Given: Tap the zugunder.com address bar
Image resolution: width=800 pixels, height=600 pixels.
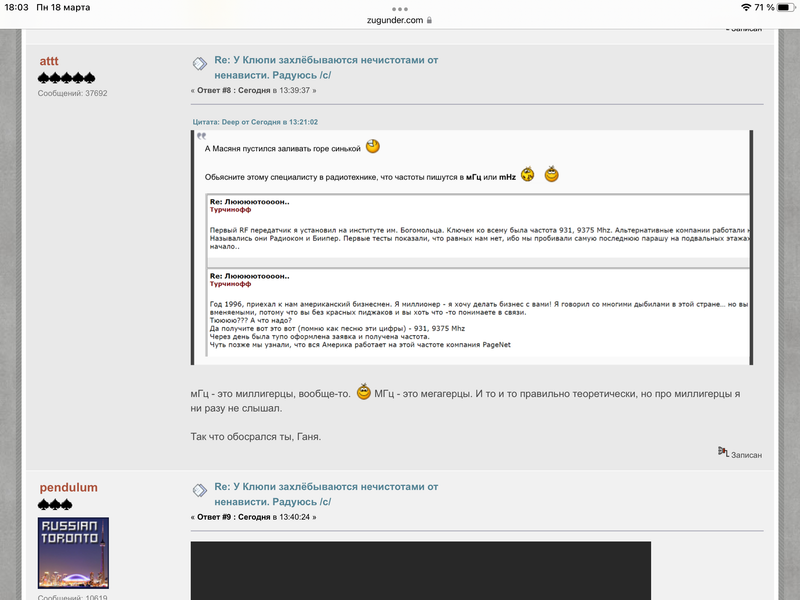Looking at the screenshot, I should [x=399, y=20].
